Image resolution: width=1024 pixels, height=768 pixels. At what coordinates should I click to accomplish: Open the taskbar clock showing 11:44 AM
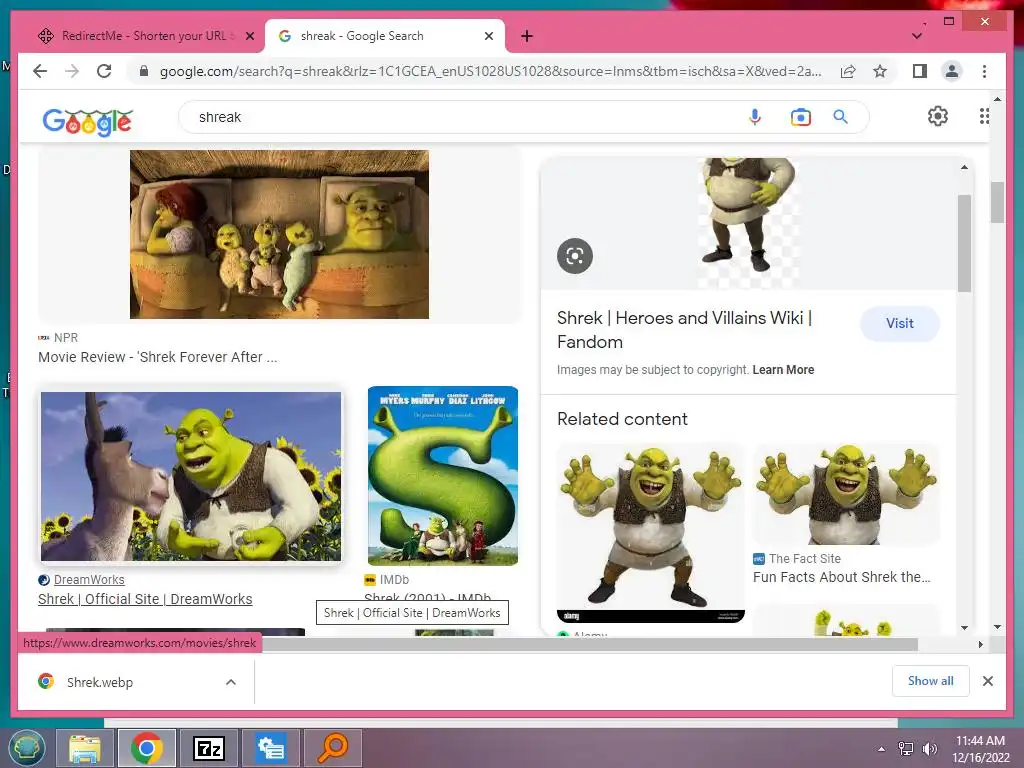coord(980,749)
